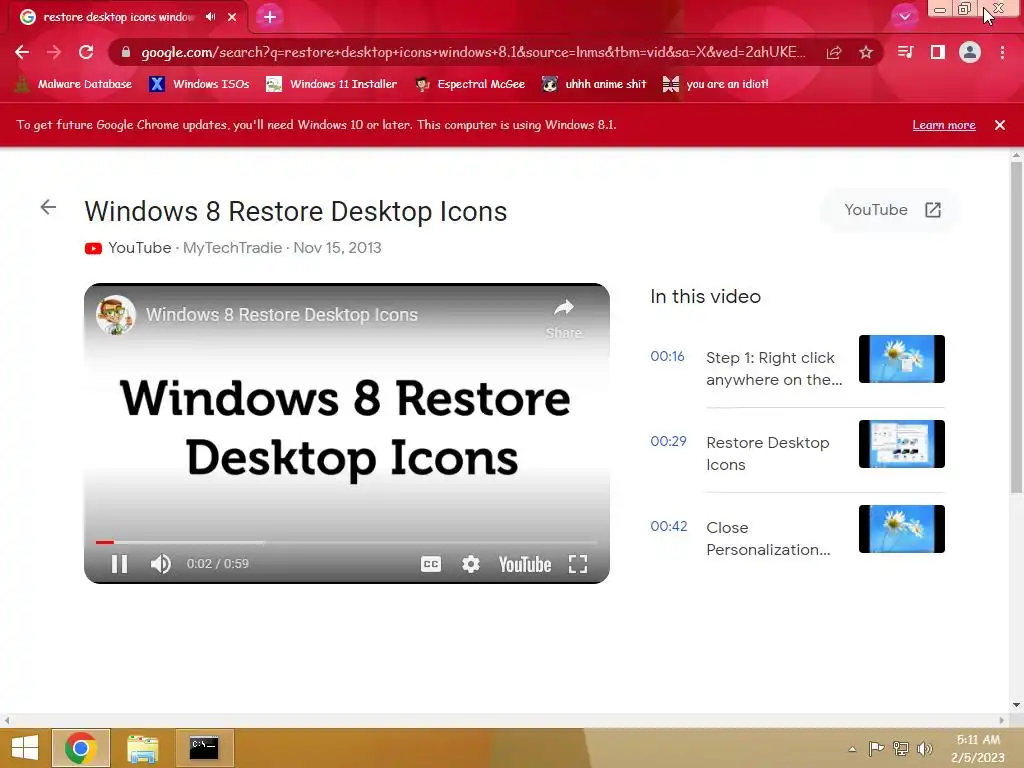Open video on YouTube button
This screenshot has height=768, width=1024.
click(x=891, y=210)
